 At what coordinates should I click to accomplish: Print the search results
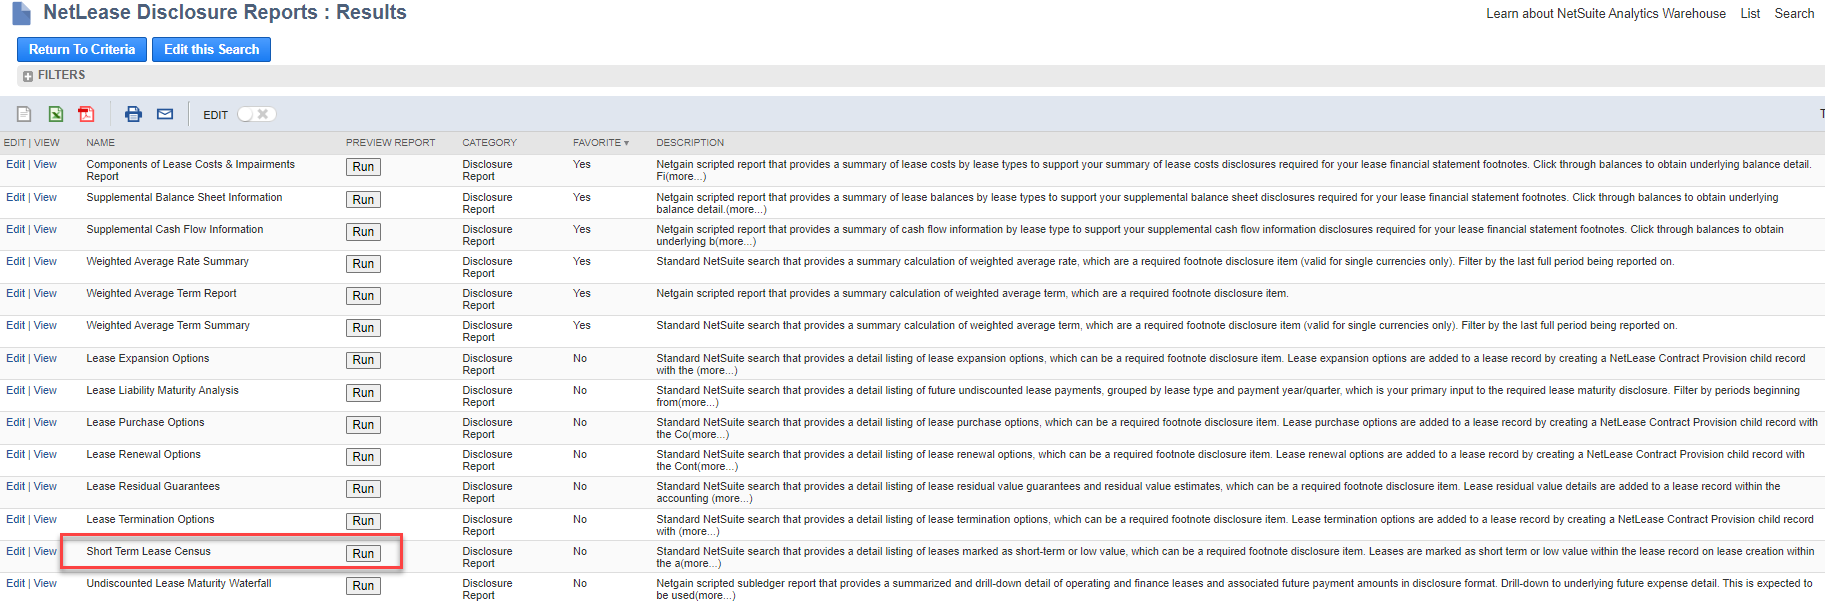[133, 114]
